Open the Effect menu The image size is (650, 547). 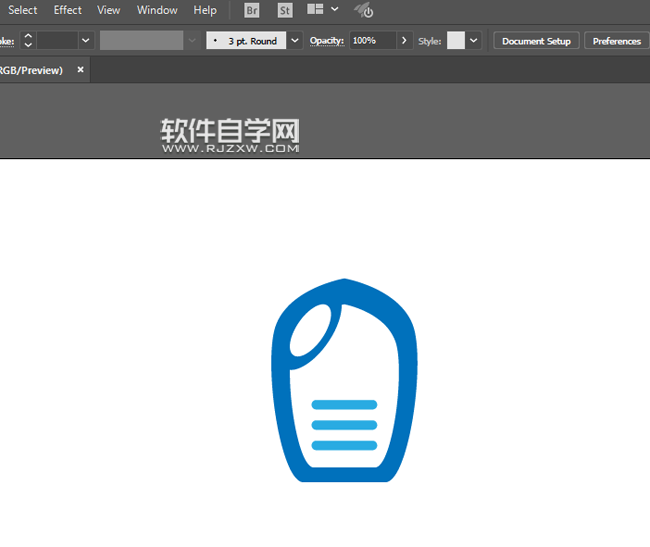[68, 10]
